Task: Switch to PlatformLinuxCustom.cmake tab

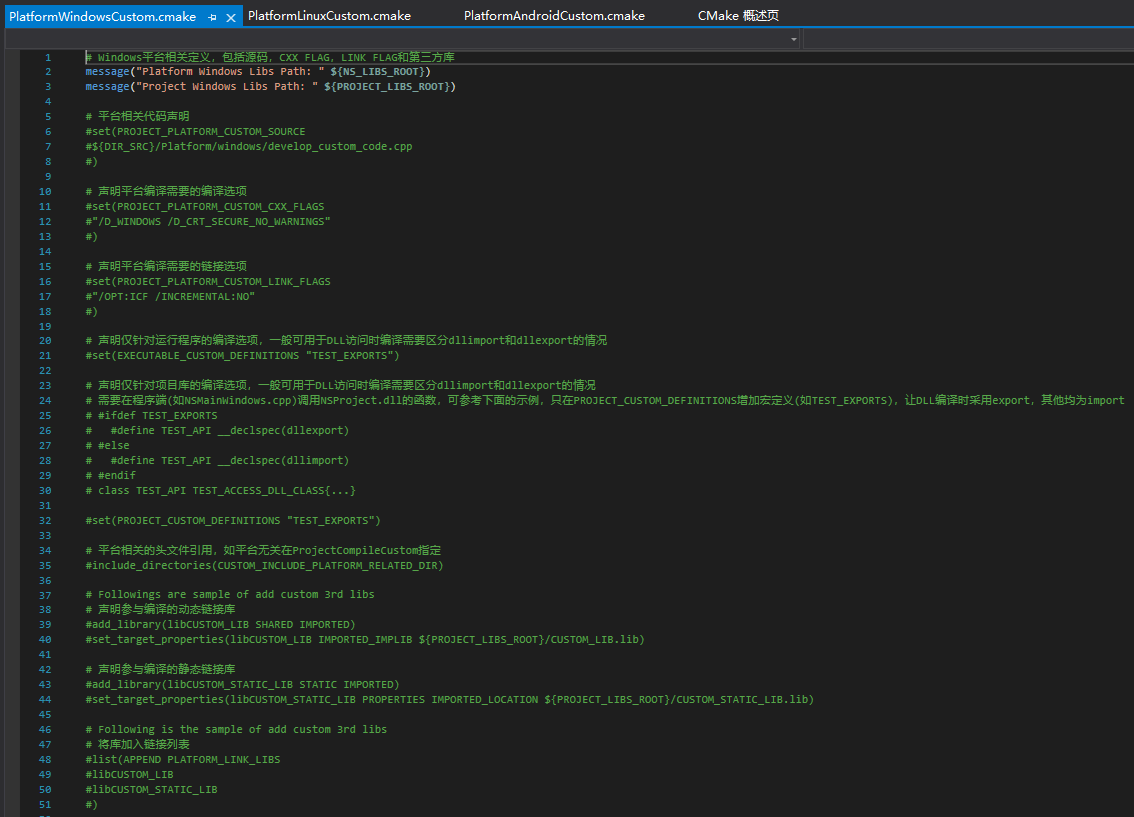Action: coord(329,16)
